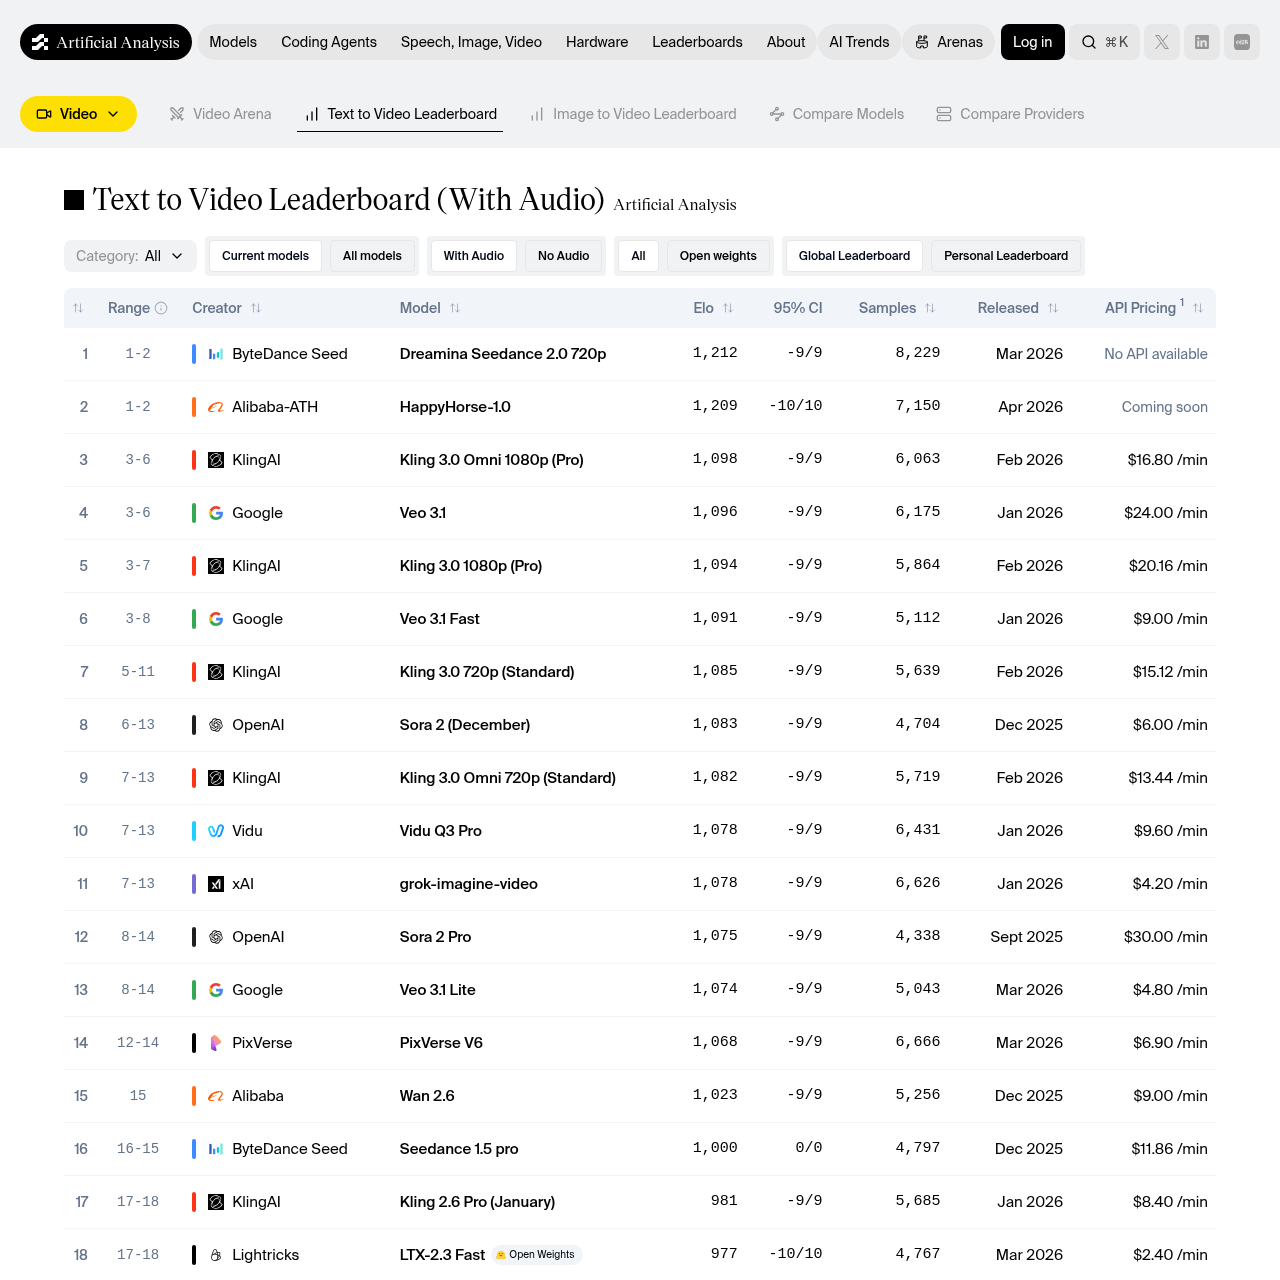Open the X (Twitter) social icon
This screenshot has width=1280, height=1280.
point(1162,42)
